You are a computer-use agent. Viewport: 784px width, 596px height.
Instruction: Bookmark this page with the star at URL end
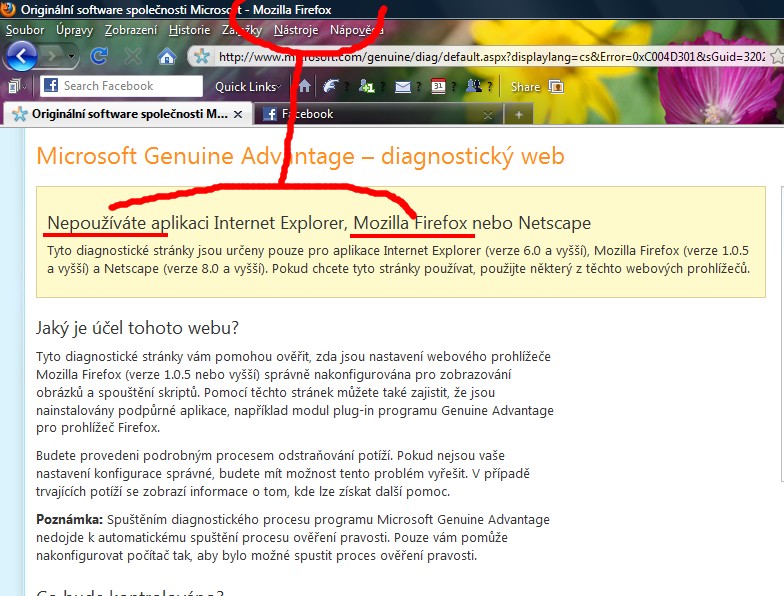pyautogui.click(x=777, y=56)
